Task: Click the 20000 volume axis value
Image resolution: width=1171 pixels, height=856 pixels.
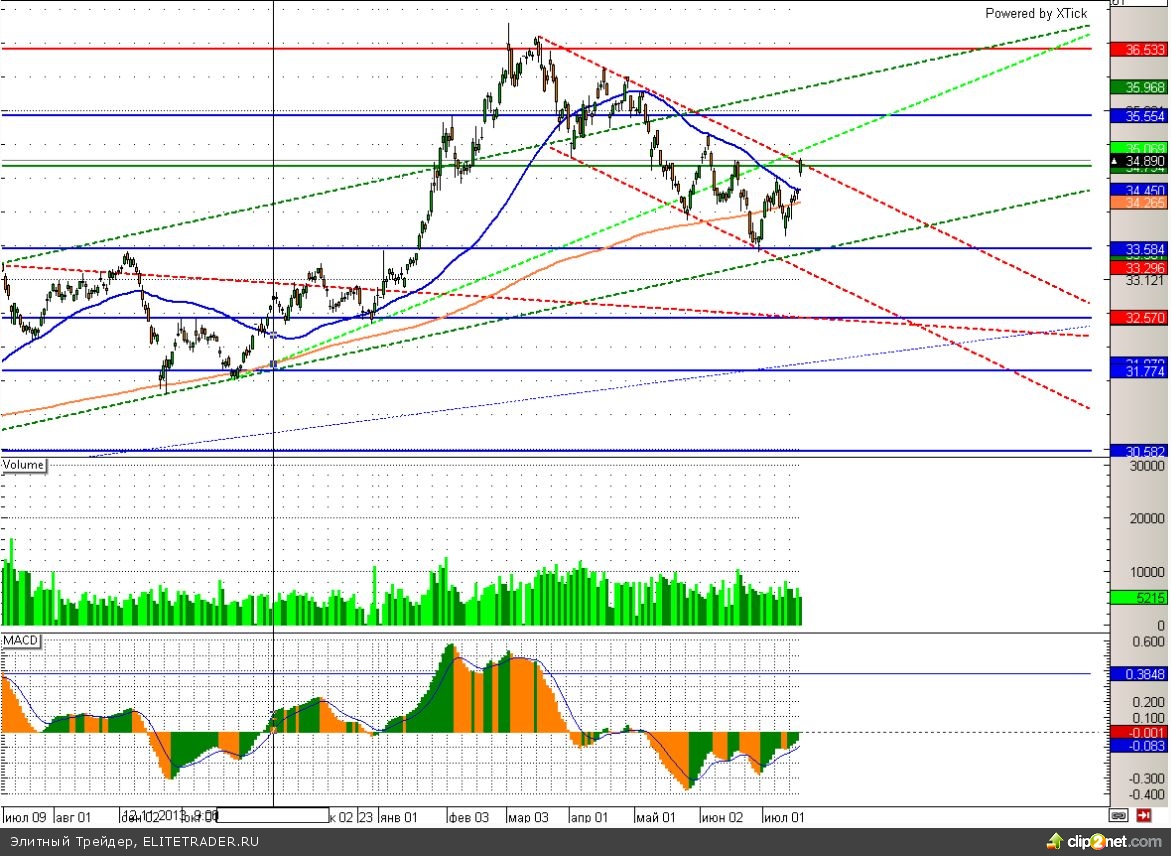Action: 1146,518
